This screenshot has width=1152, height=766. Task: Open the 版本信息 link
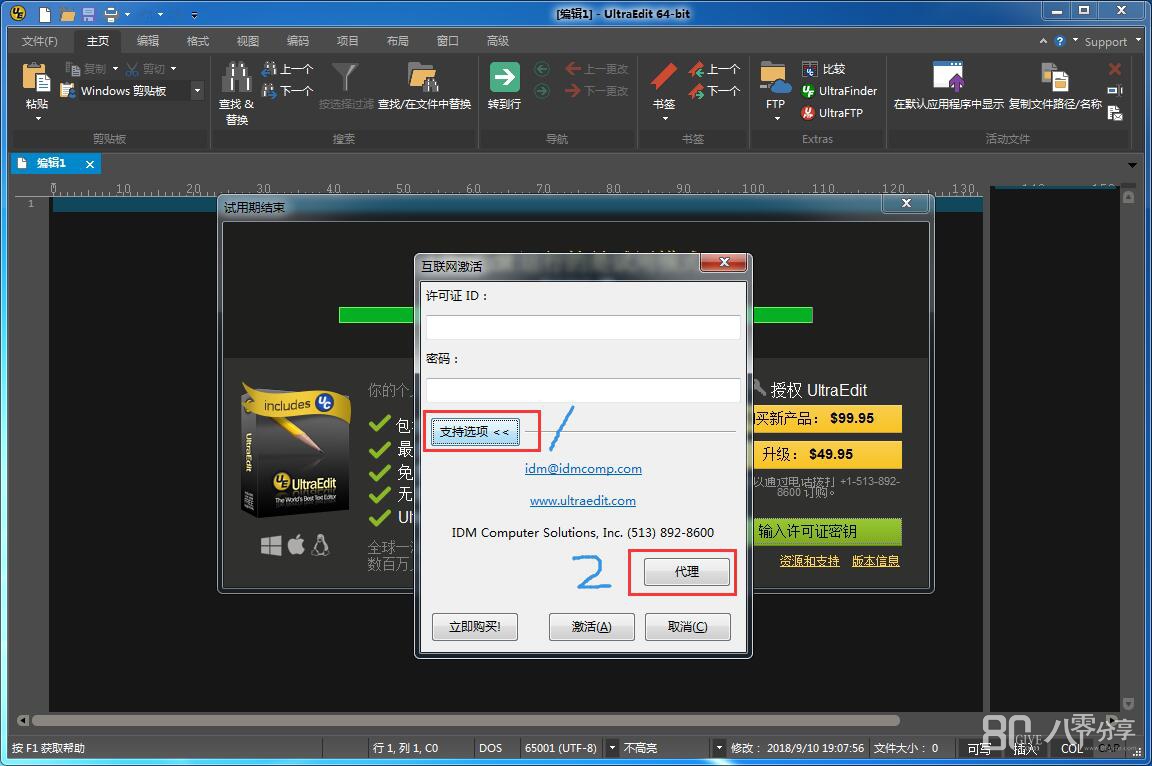click(x=876, y=561)
